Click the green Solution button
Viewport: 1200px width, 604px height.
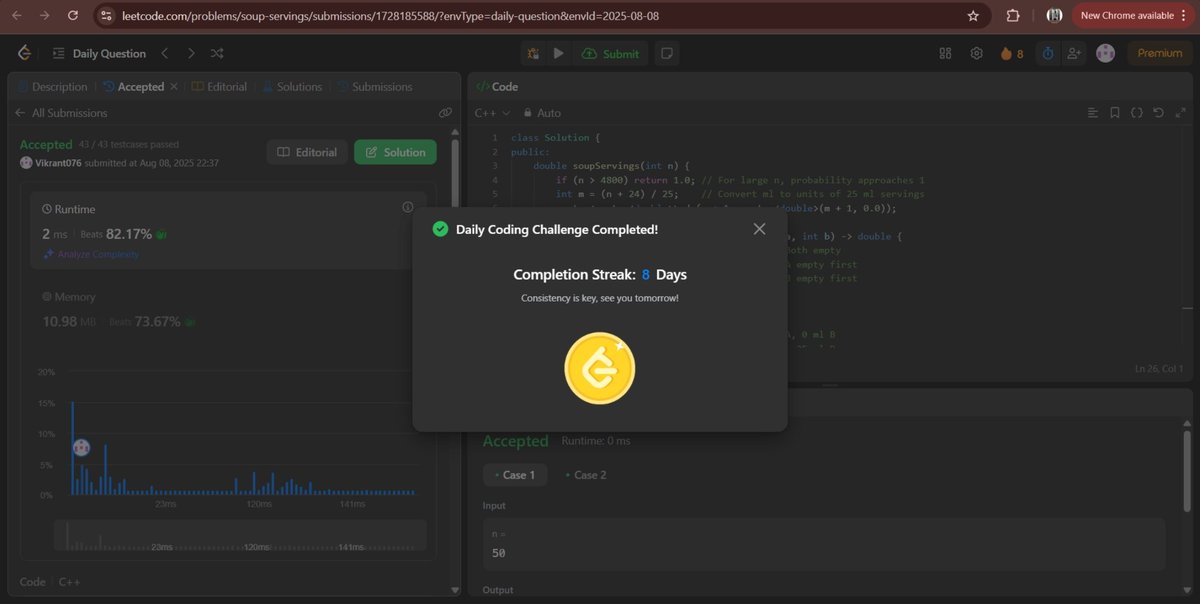tap(396, 152)
